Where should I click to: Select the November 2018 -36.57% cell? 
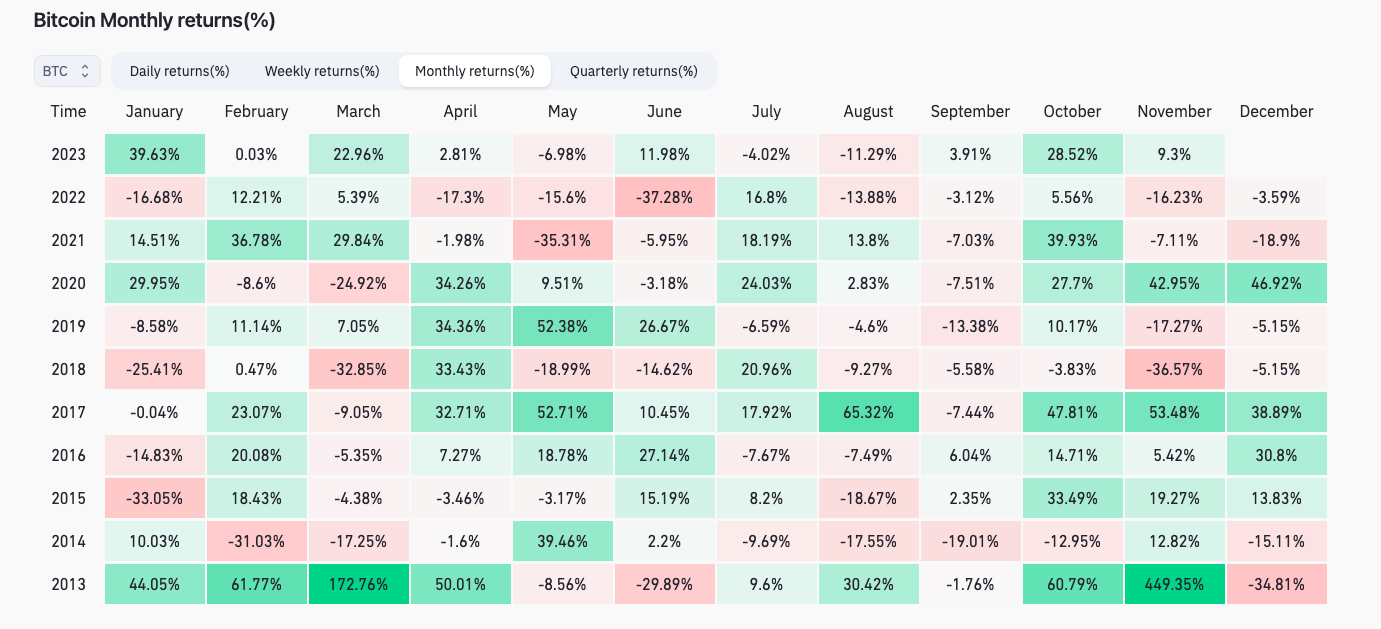[x=1175, y=369]
